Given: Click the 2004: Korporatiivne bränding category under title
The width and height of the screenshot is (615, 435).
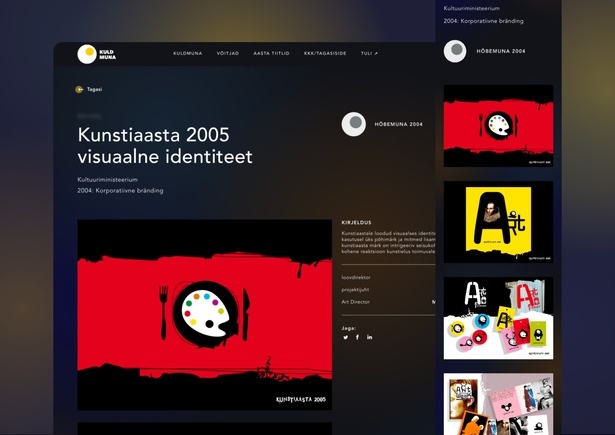Looking at the screenshot, I should click(120, 190).
